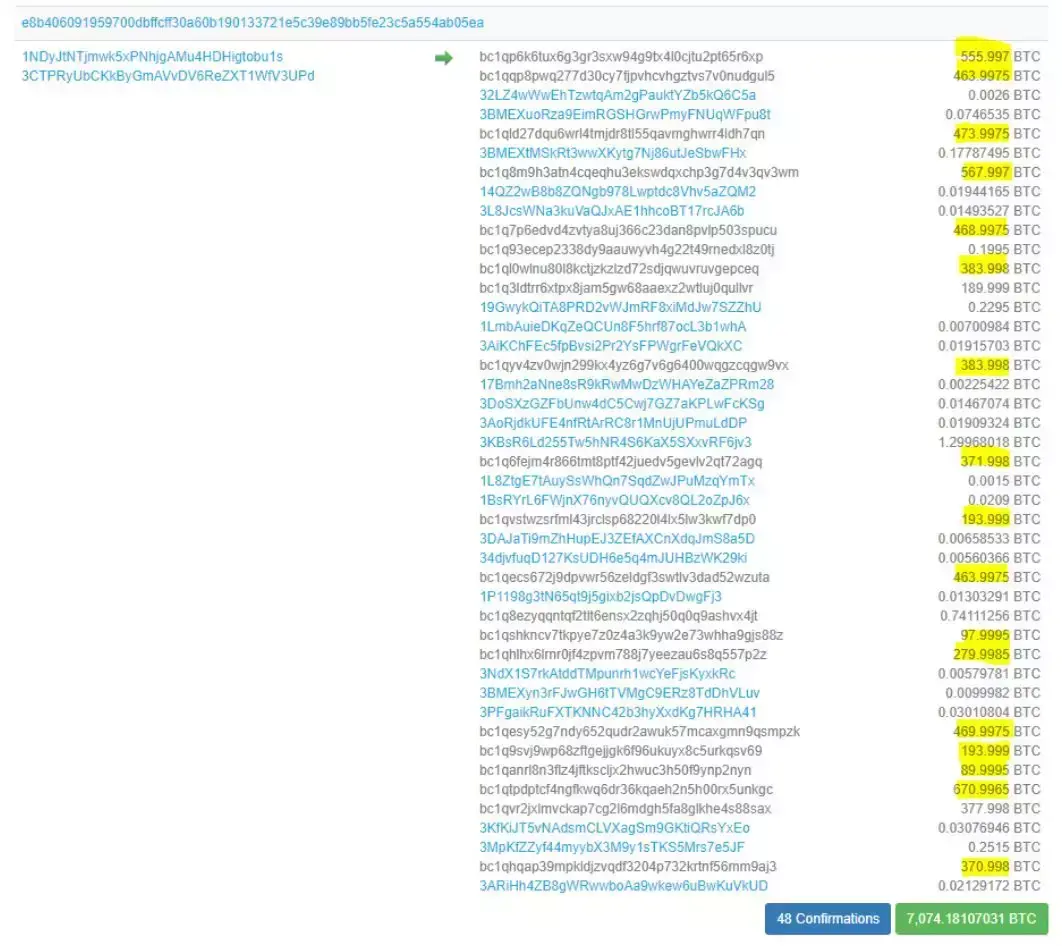Open output address 3BMEXuoRza9EimRGSHGrwPmyFNUqWFpu8t
1062x946 pixels.
pyautogui.click(x=624, y=114)
